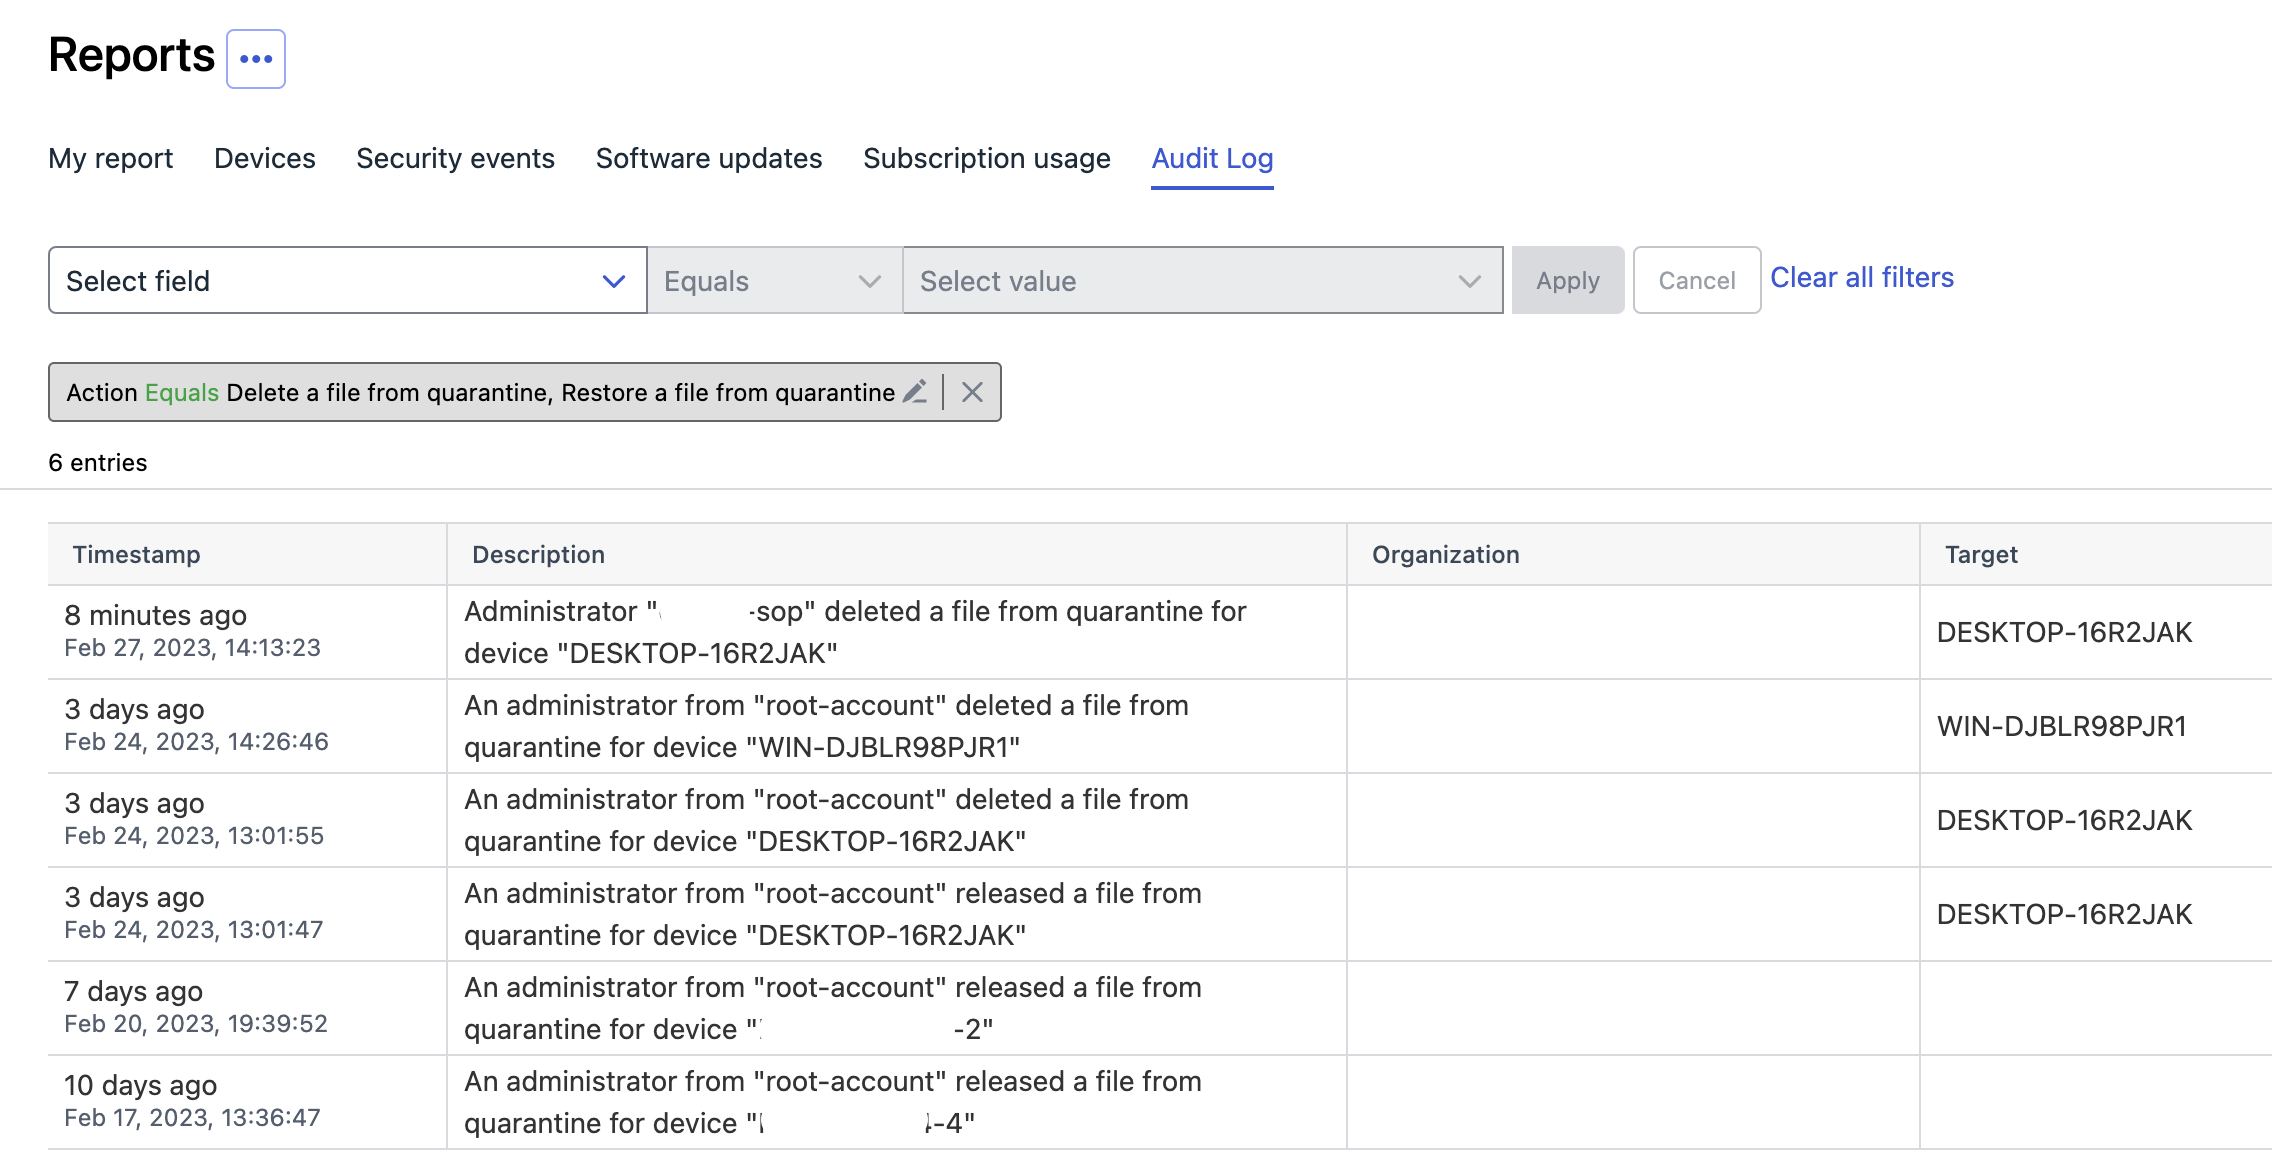Click WIN-DJBLR98PJR1 in Target column
Screen dimensions: 2272x1170
pos(2062,726)
